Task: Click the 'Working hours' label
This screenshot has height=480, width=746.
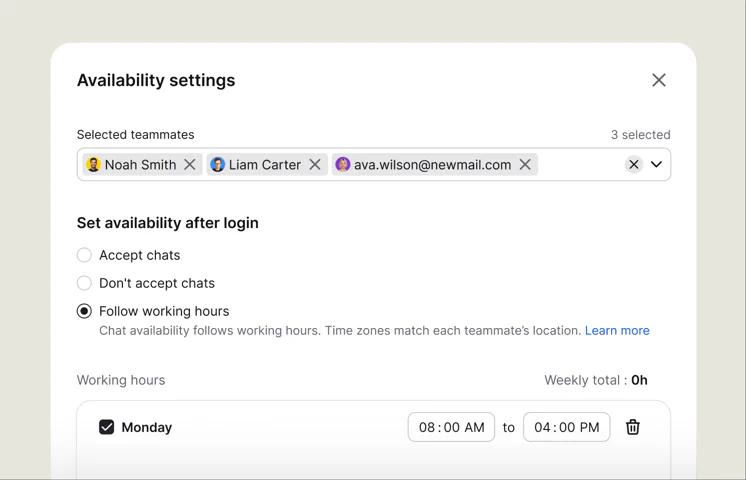Action: click(x=121, y=380)
